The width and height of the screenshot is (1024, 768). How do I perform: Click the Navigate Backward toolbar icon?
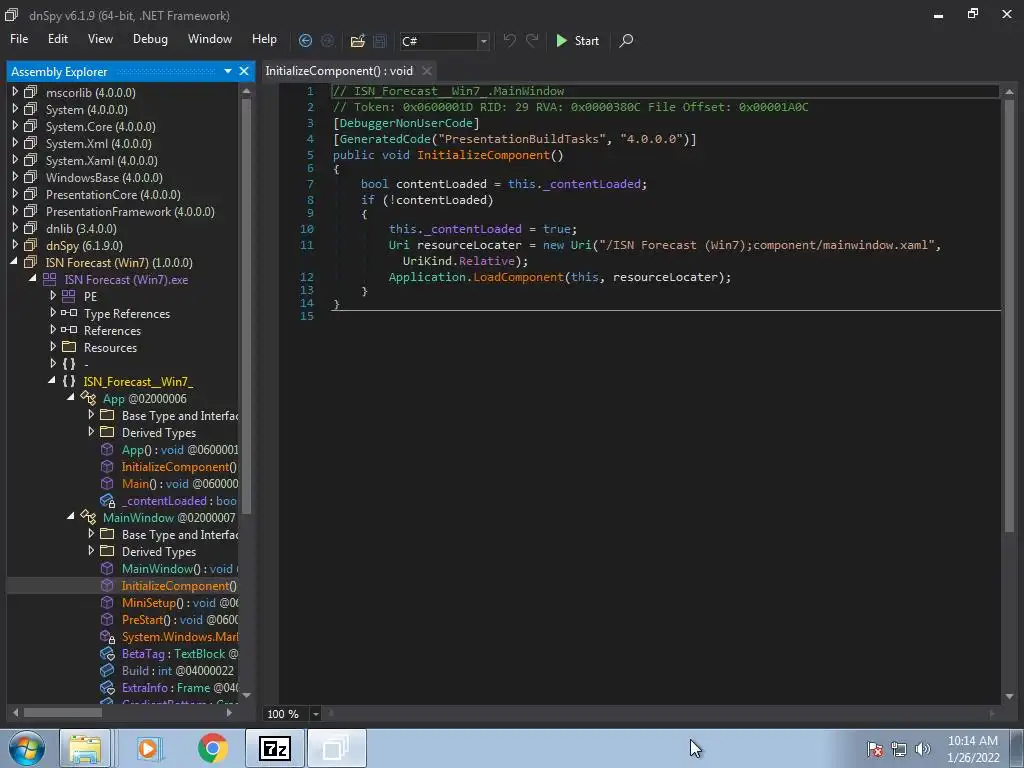pos(305,40)
